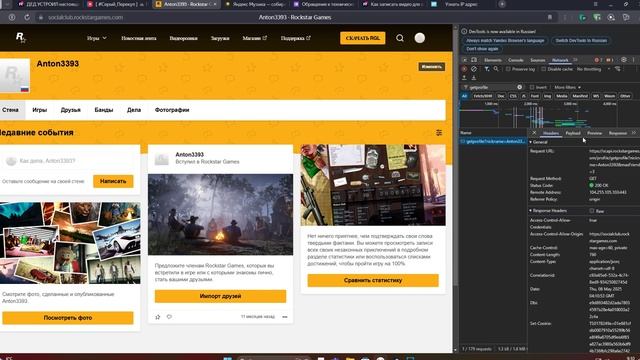The width and height of the screenshot is (640, 360).
Task: Open feed filter settings icon
Action: (x=439, y=133)
